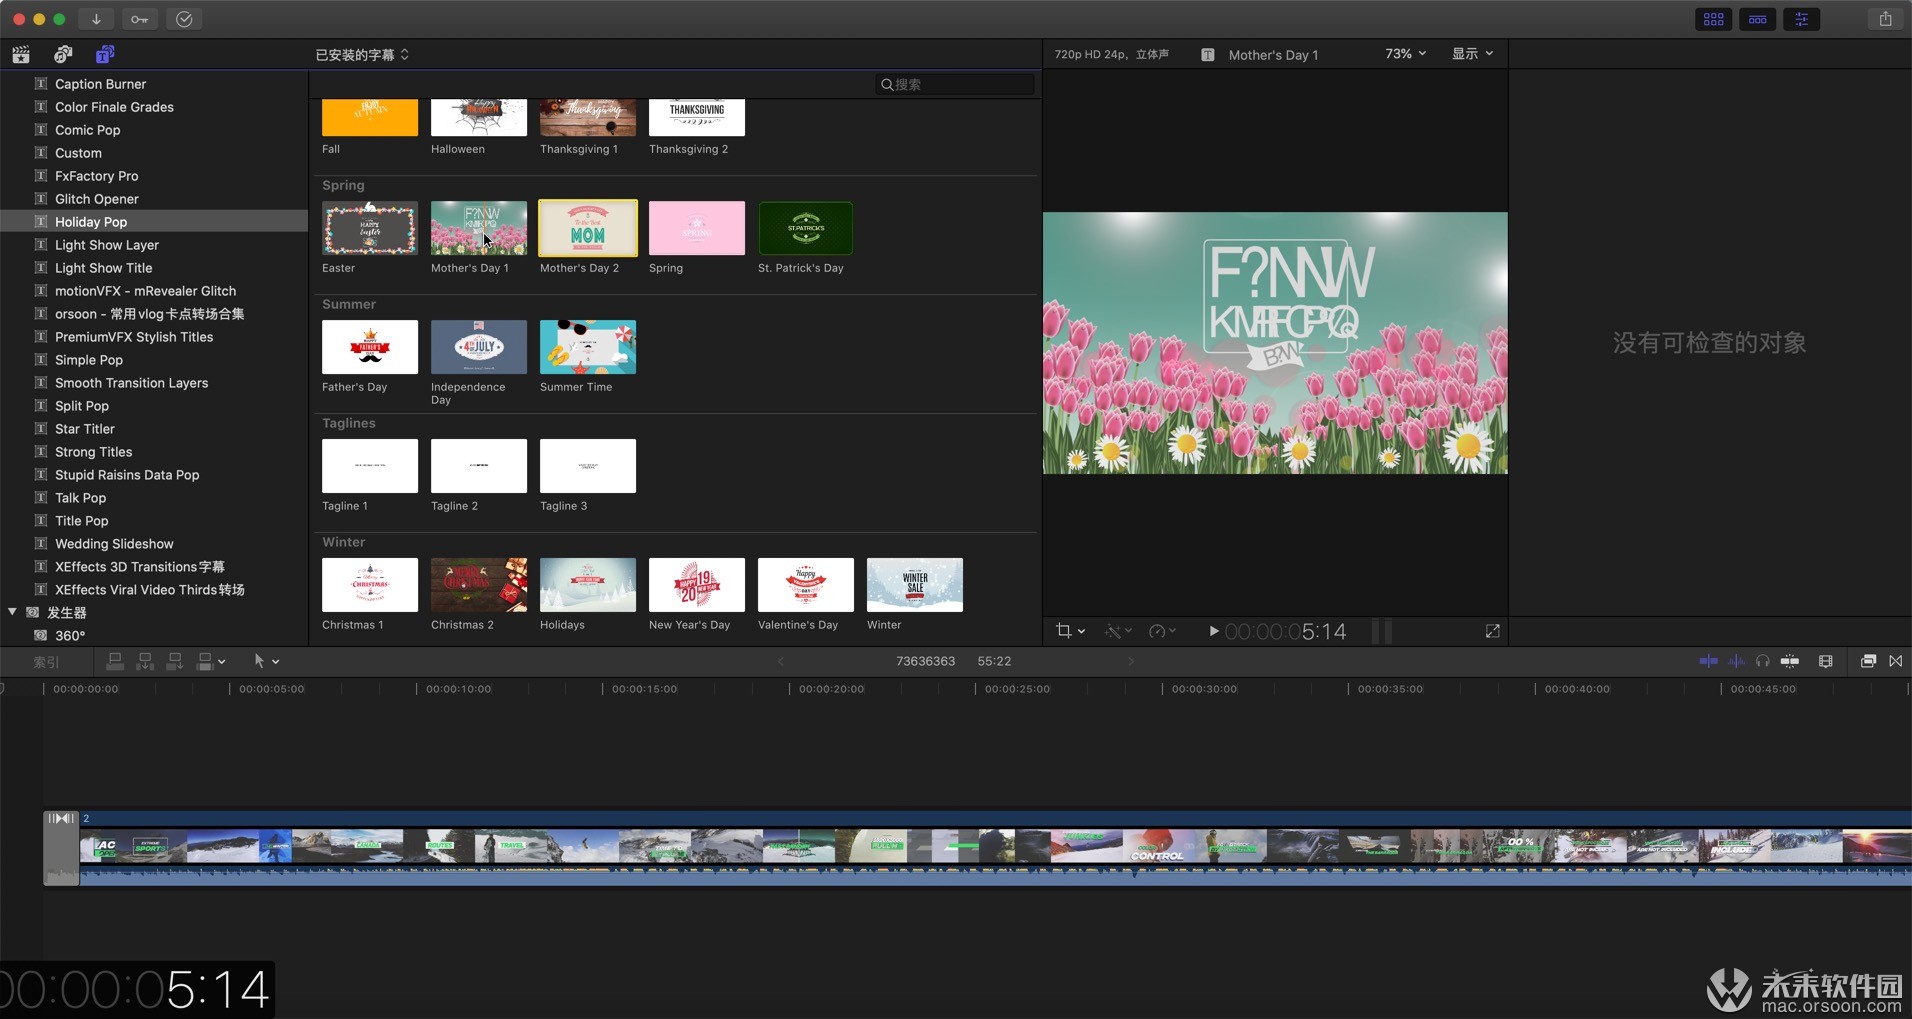Open clip appearance filmstrip icon
Viewport: 1912px width, 1019px height.
click(1825, 661)
